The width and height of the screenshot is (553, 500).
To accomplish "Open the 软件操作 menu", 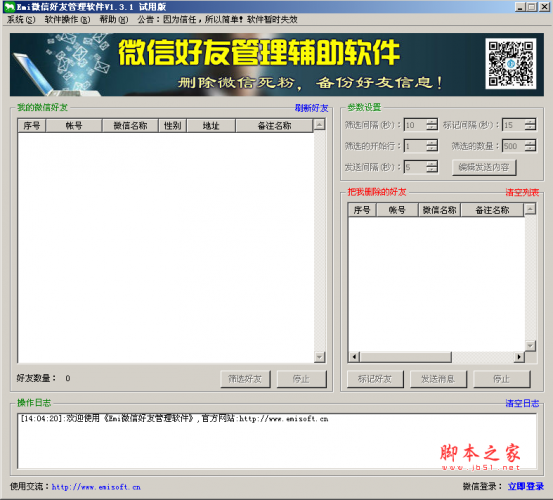I will point(67,19).
